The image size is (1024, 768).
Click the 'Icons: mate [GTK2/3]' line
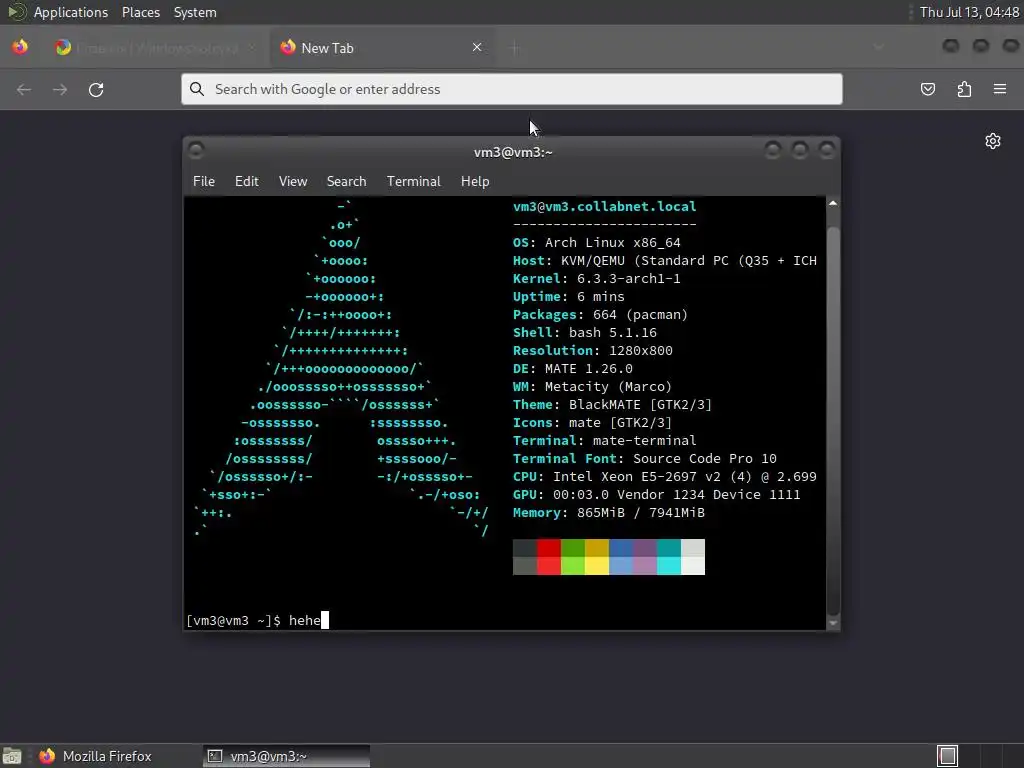(x=592, y=423)
